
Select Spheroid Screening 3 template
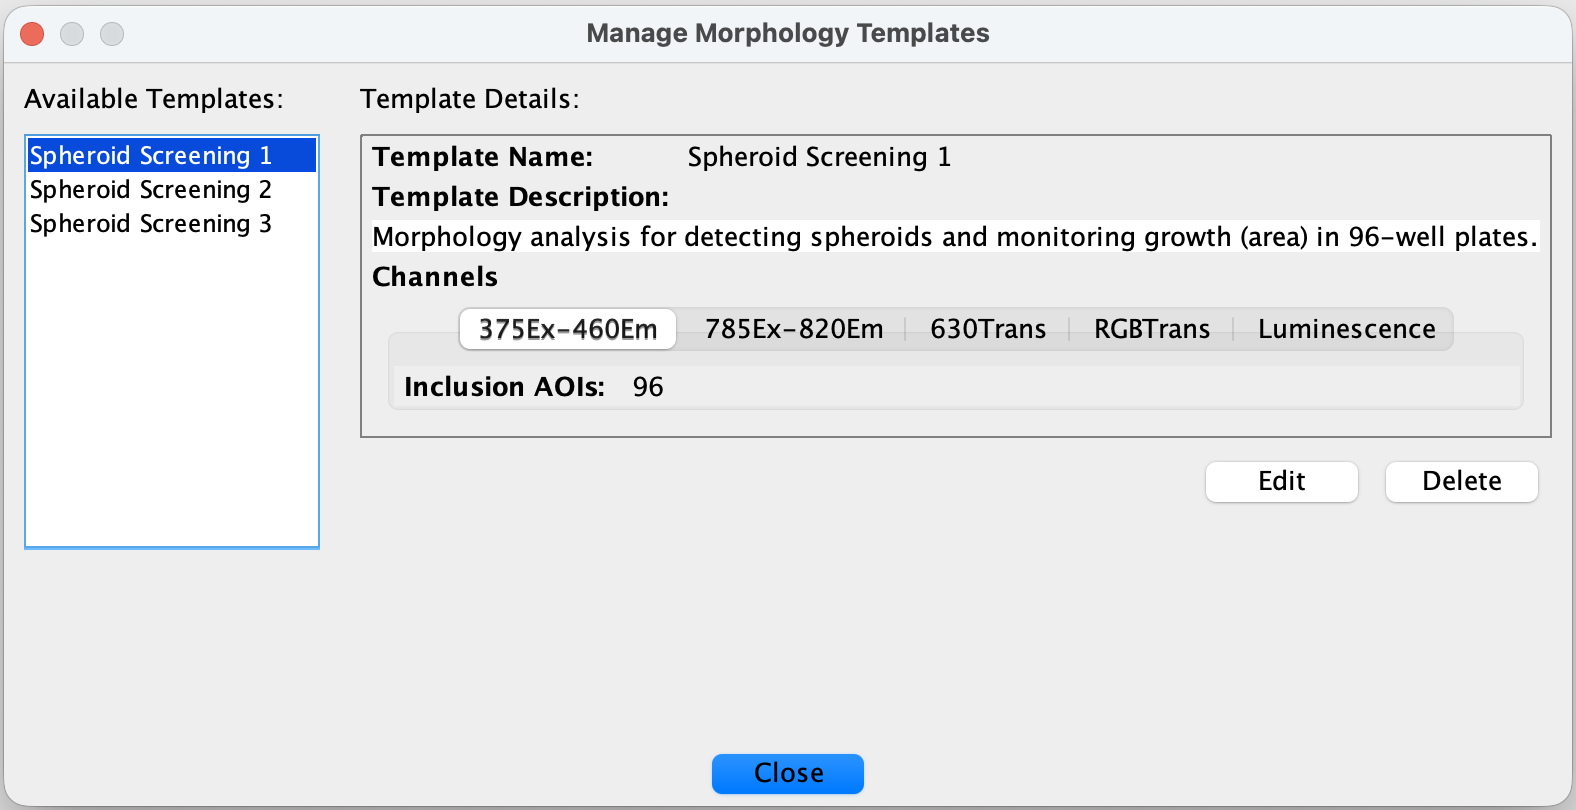pyautogui.click(x=171, y=224)
